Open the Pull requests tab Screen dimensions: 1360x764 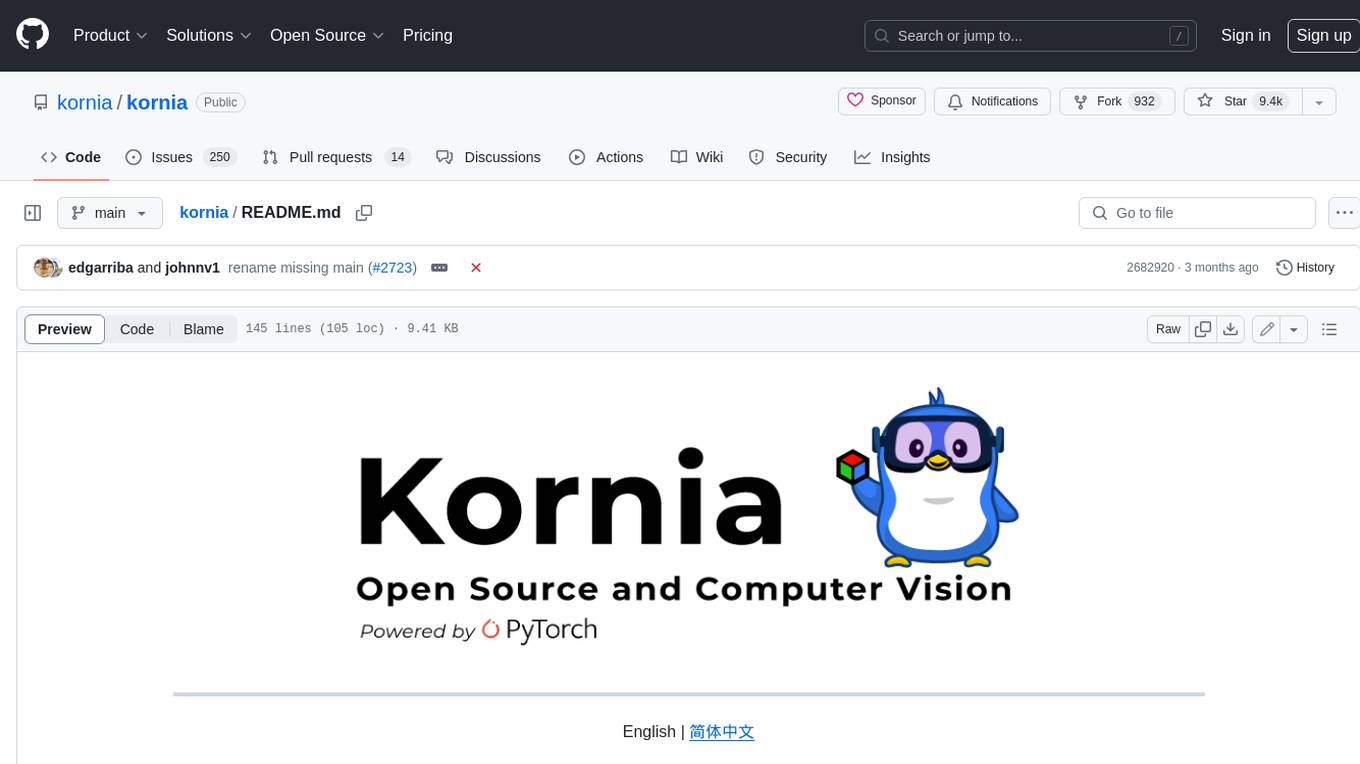coord(336,157)
